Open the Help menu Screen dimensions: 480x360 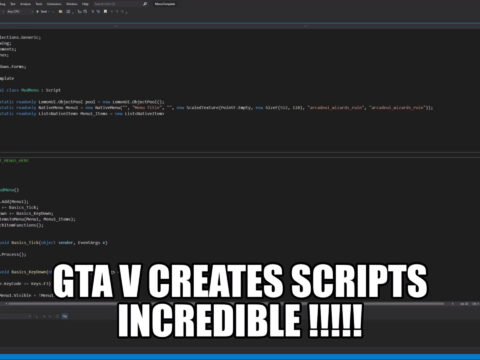[85, 4]
